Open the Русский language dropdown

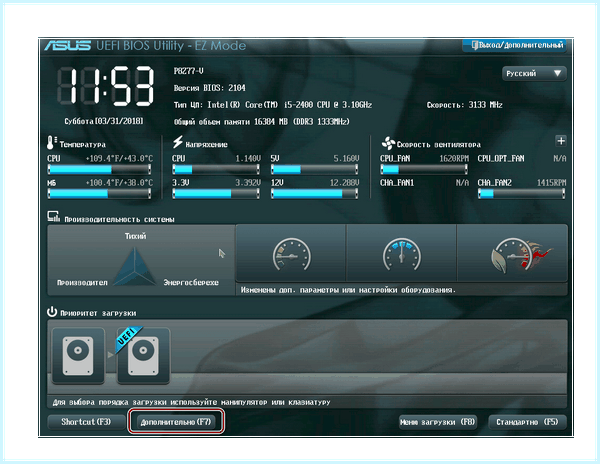[x=534, y=73]
